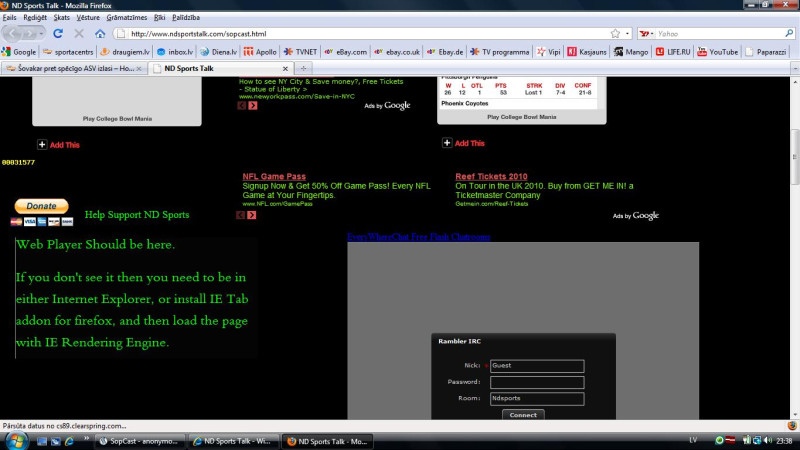800x450 pixels.
Task: Open the sportacentrs bookmark
Action: (68, 52)
